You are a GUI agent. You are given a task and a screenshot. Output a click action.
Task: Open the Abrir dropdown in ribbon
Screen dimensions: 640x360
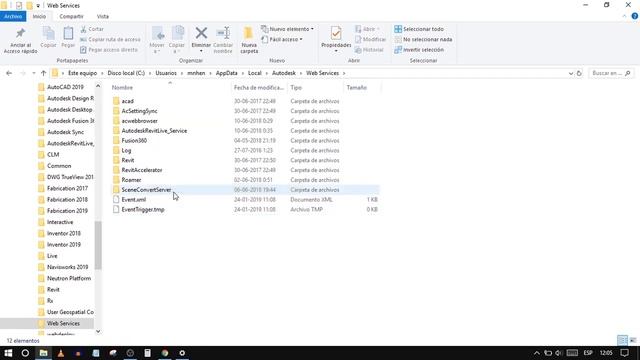pyautogui.click(x=368, y=29)
